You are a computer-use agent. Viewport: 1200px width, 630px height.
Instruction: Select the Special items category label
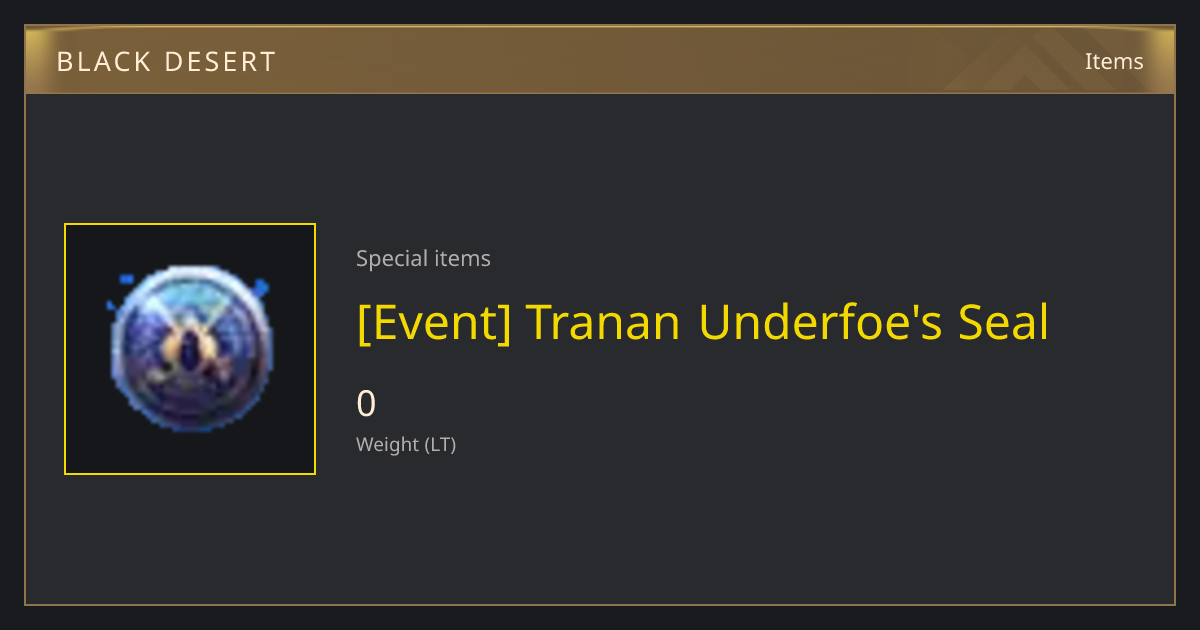423,258
